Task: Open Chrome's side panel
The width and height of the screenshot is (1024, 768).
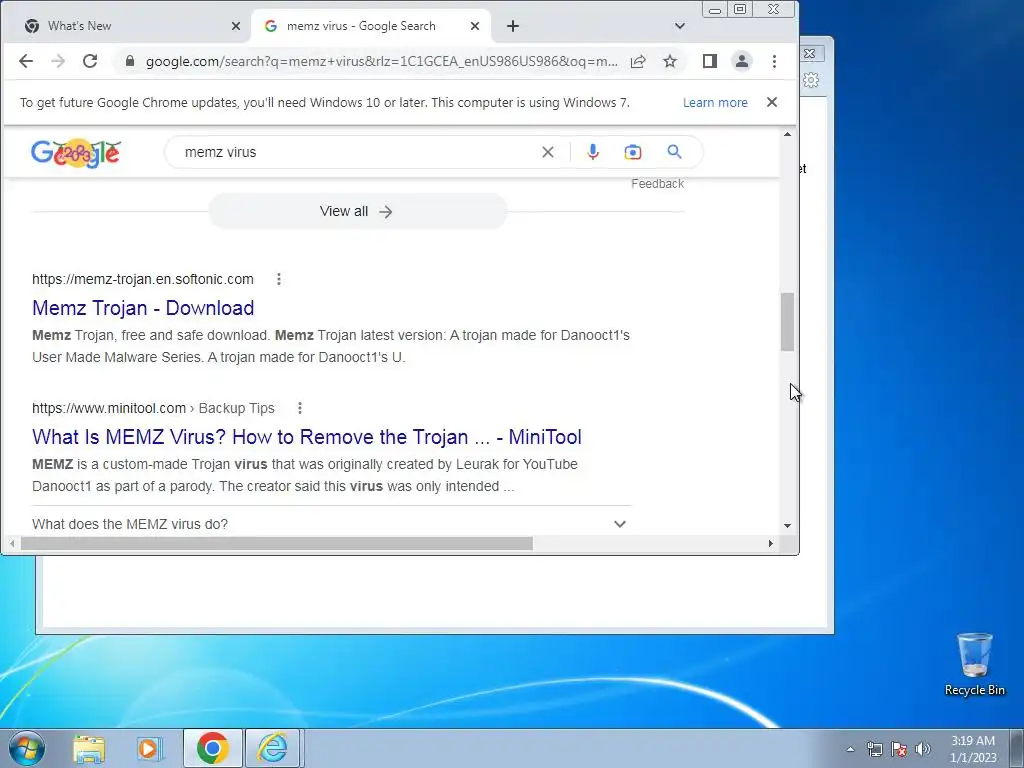Action: [x=710, y=61]
